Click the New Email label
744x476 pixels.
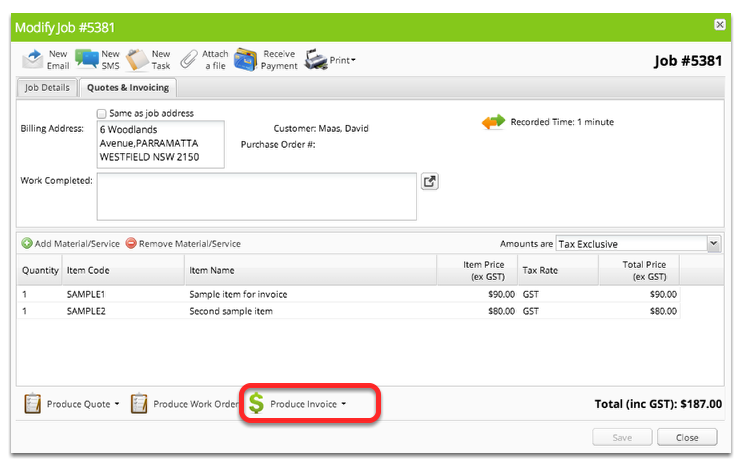(x=58, y=60)
